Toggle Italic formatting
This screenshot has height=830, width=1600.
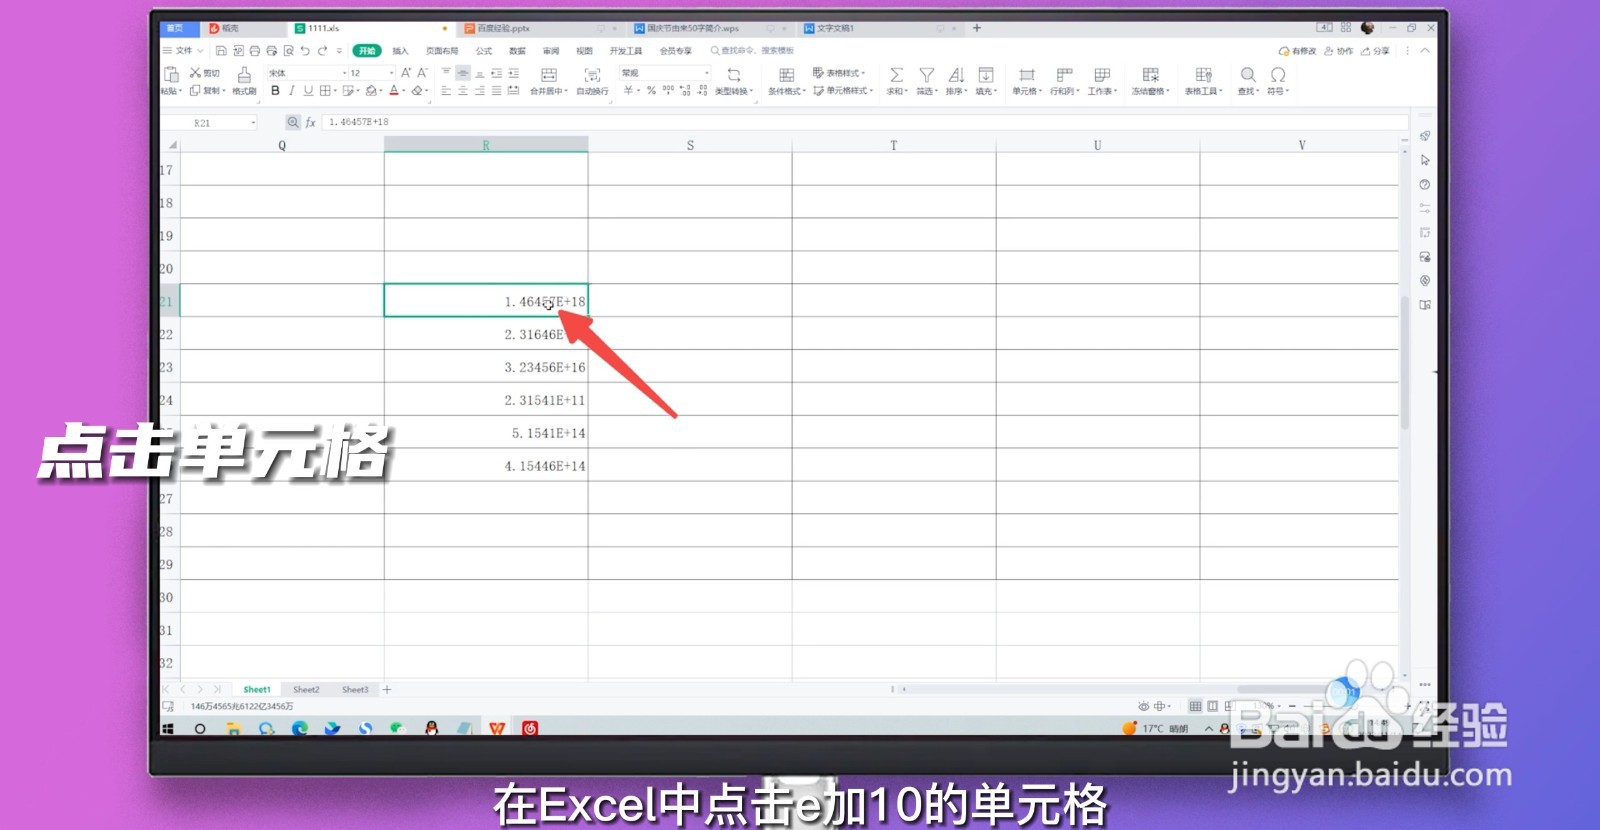(291, 90)
